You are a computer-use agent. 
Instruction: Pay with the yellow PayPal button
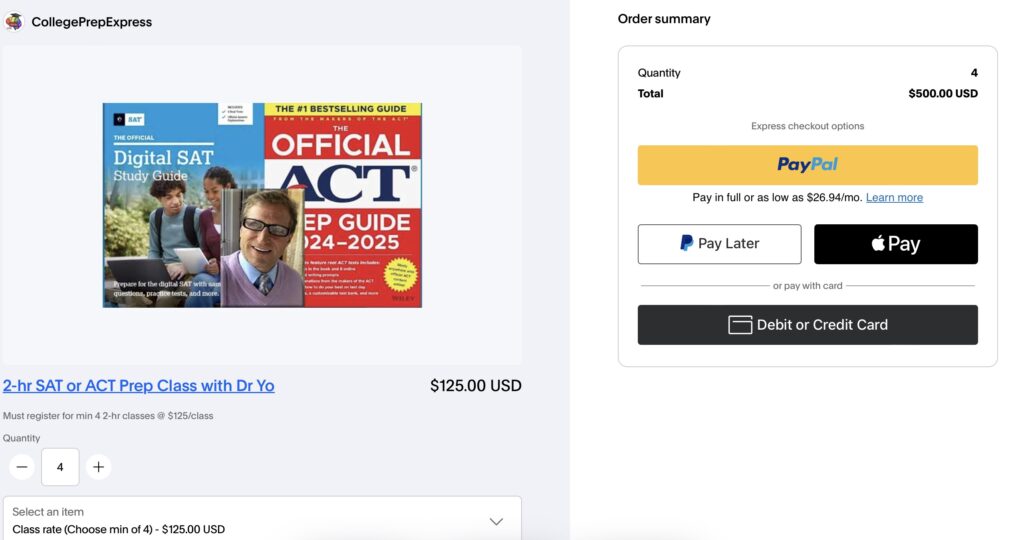click(807, 165)
